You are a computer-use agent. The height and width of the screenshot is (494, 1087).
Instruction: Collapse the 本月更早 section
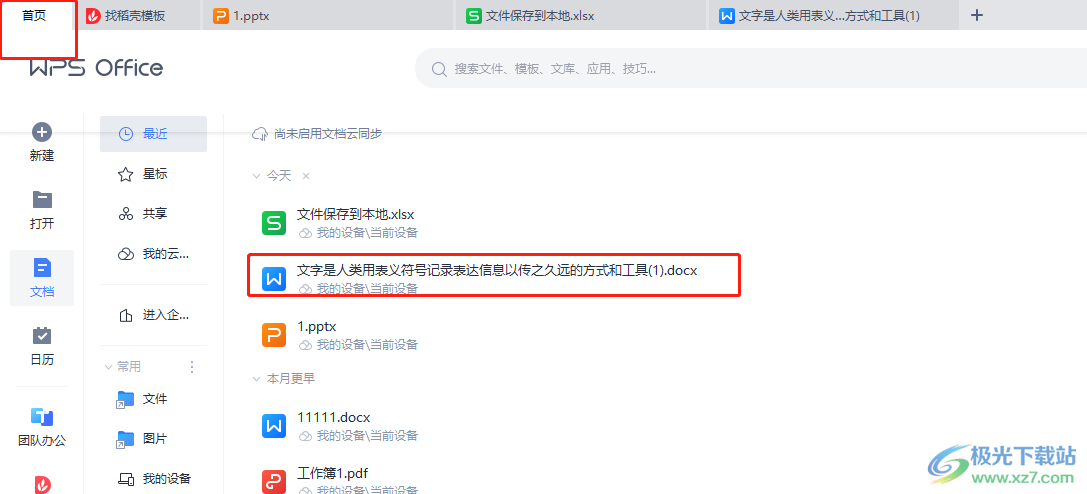(256, 379)
